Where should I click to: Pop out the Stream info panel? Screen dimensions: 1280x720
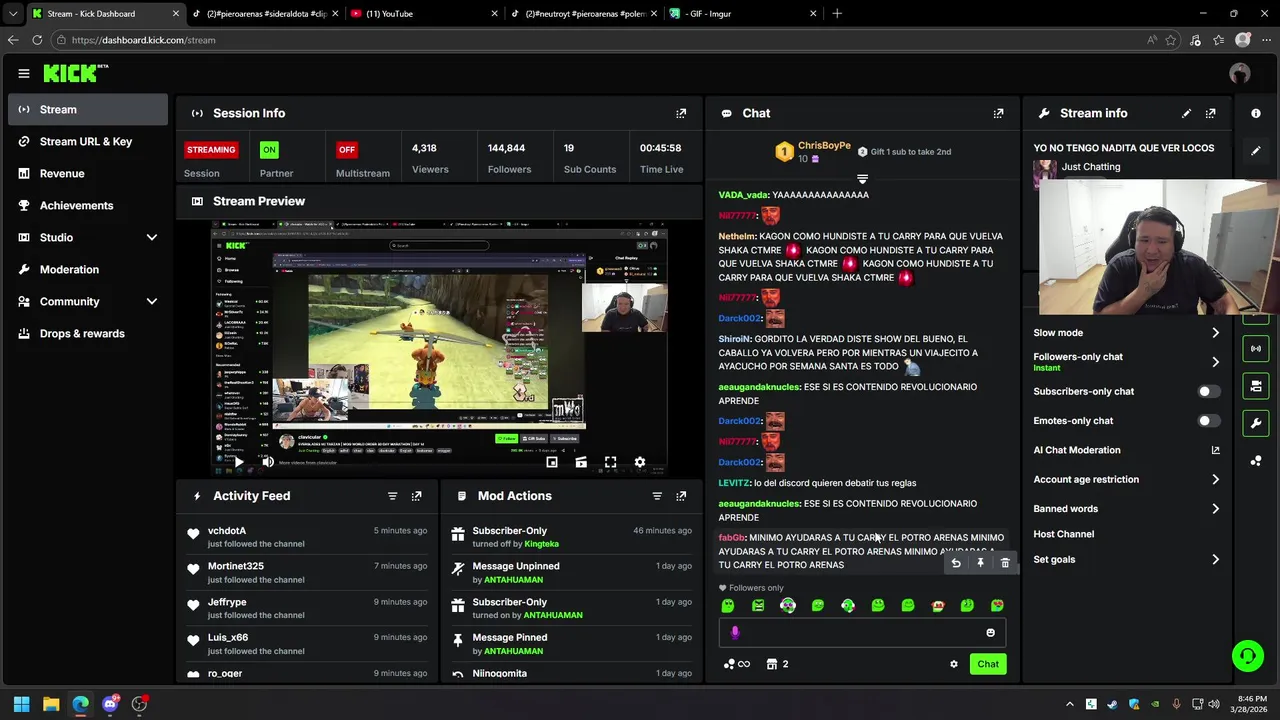[x=1210, y=113]
